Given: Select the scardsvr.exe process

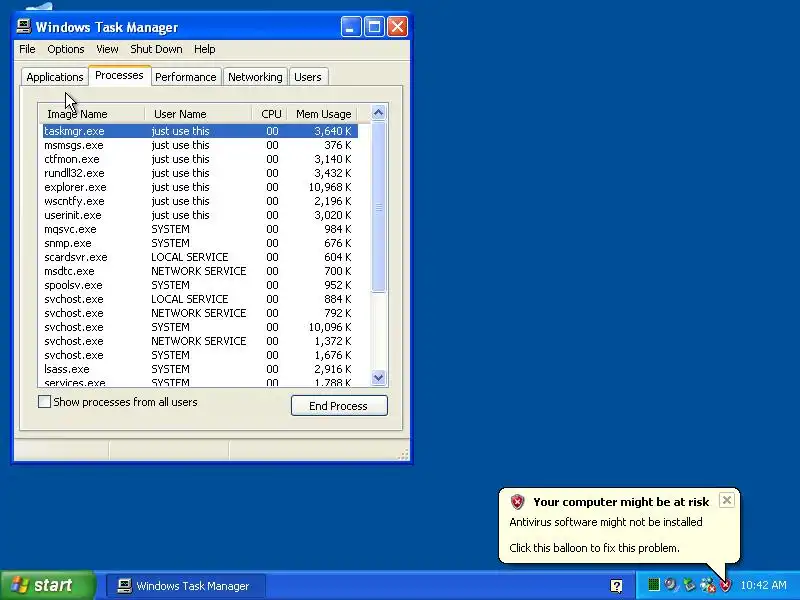Looking at the screenshot, I should [200, 257].
